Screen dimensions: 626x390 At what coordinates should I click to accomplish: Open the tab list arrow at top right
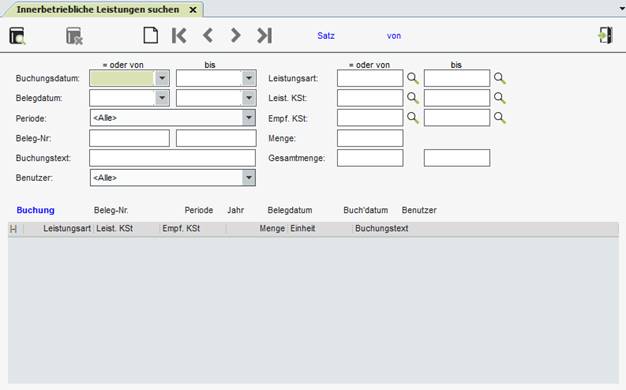pos(622,9)
